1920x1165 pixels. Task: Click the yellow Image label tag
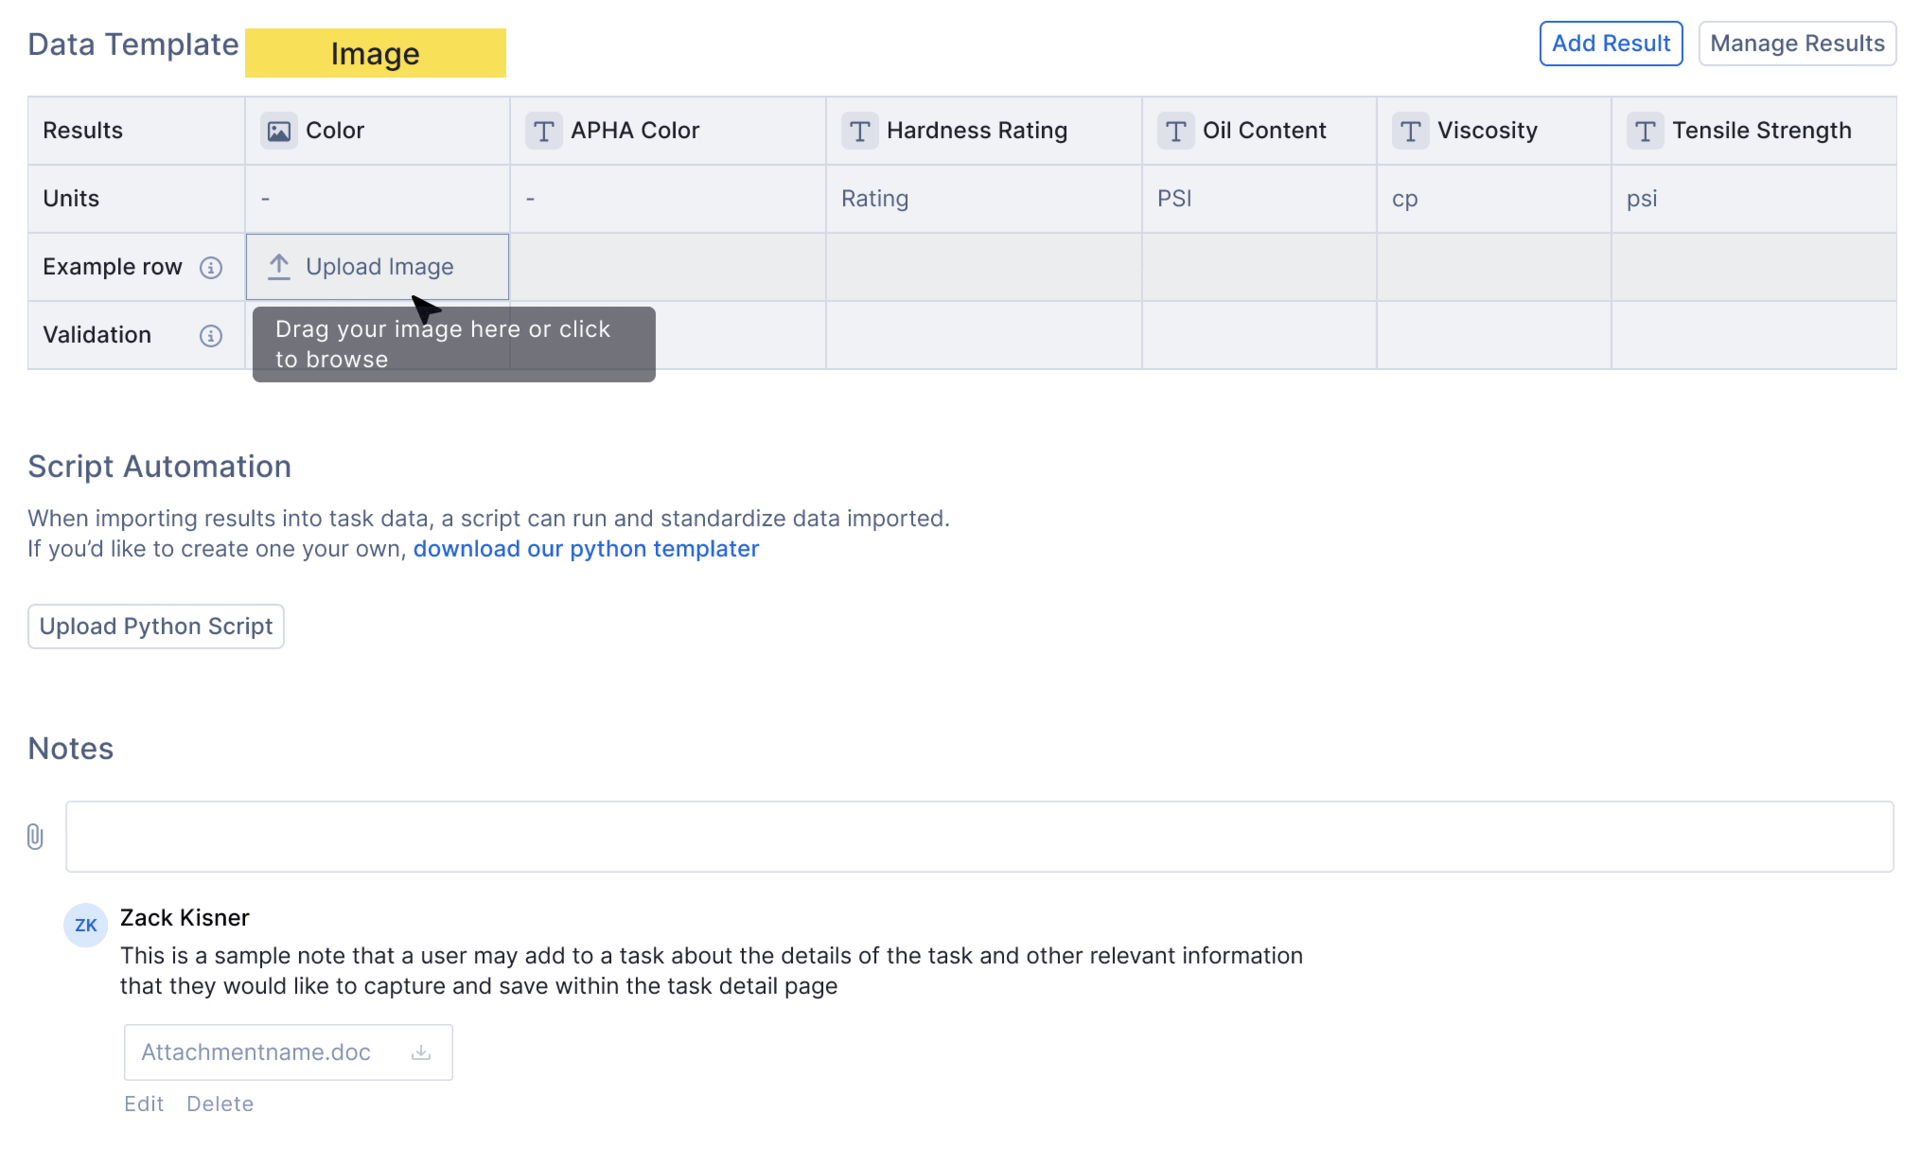(375, 53)
